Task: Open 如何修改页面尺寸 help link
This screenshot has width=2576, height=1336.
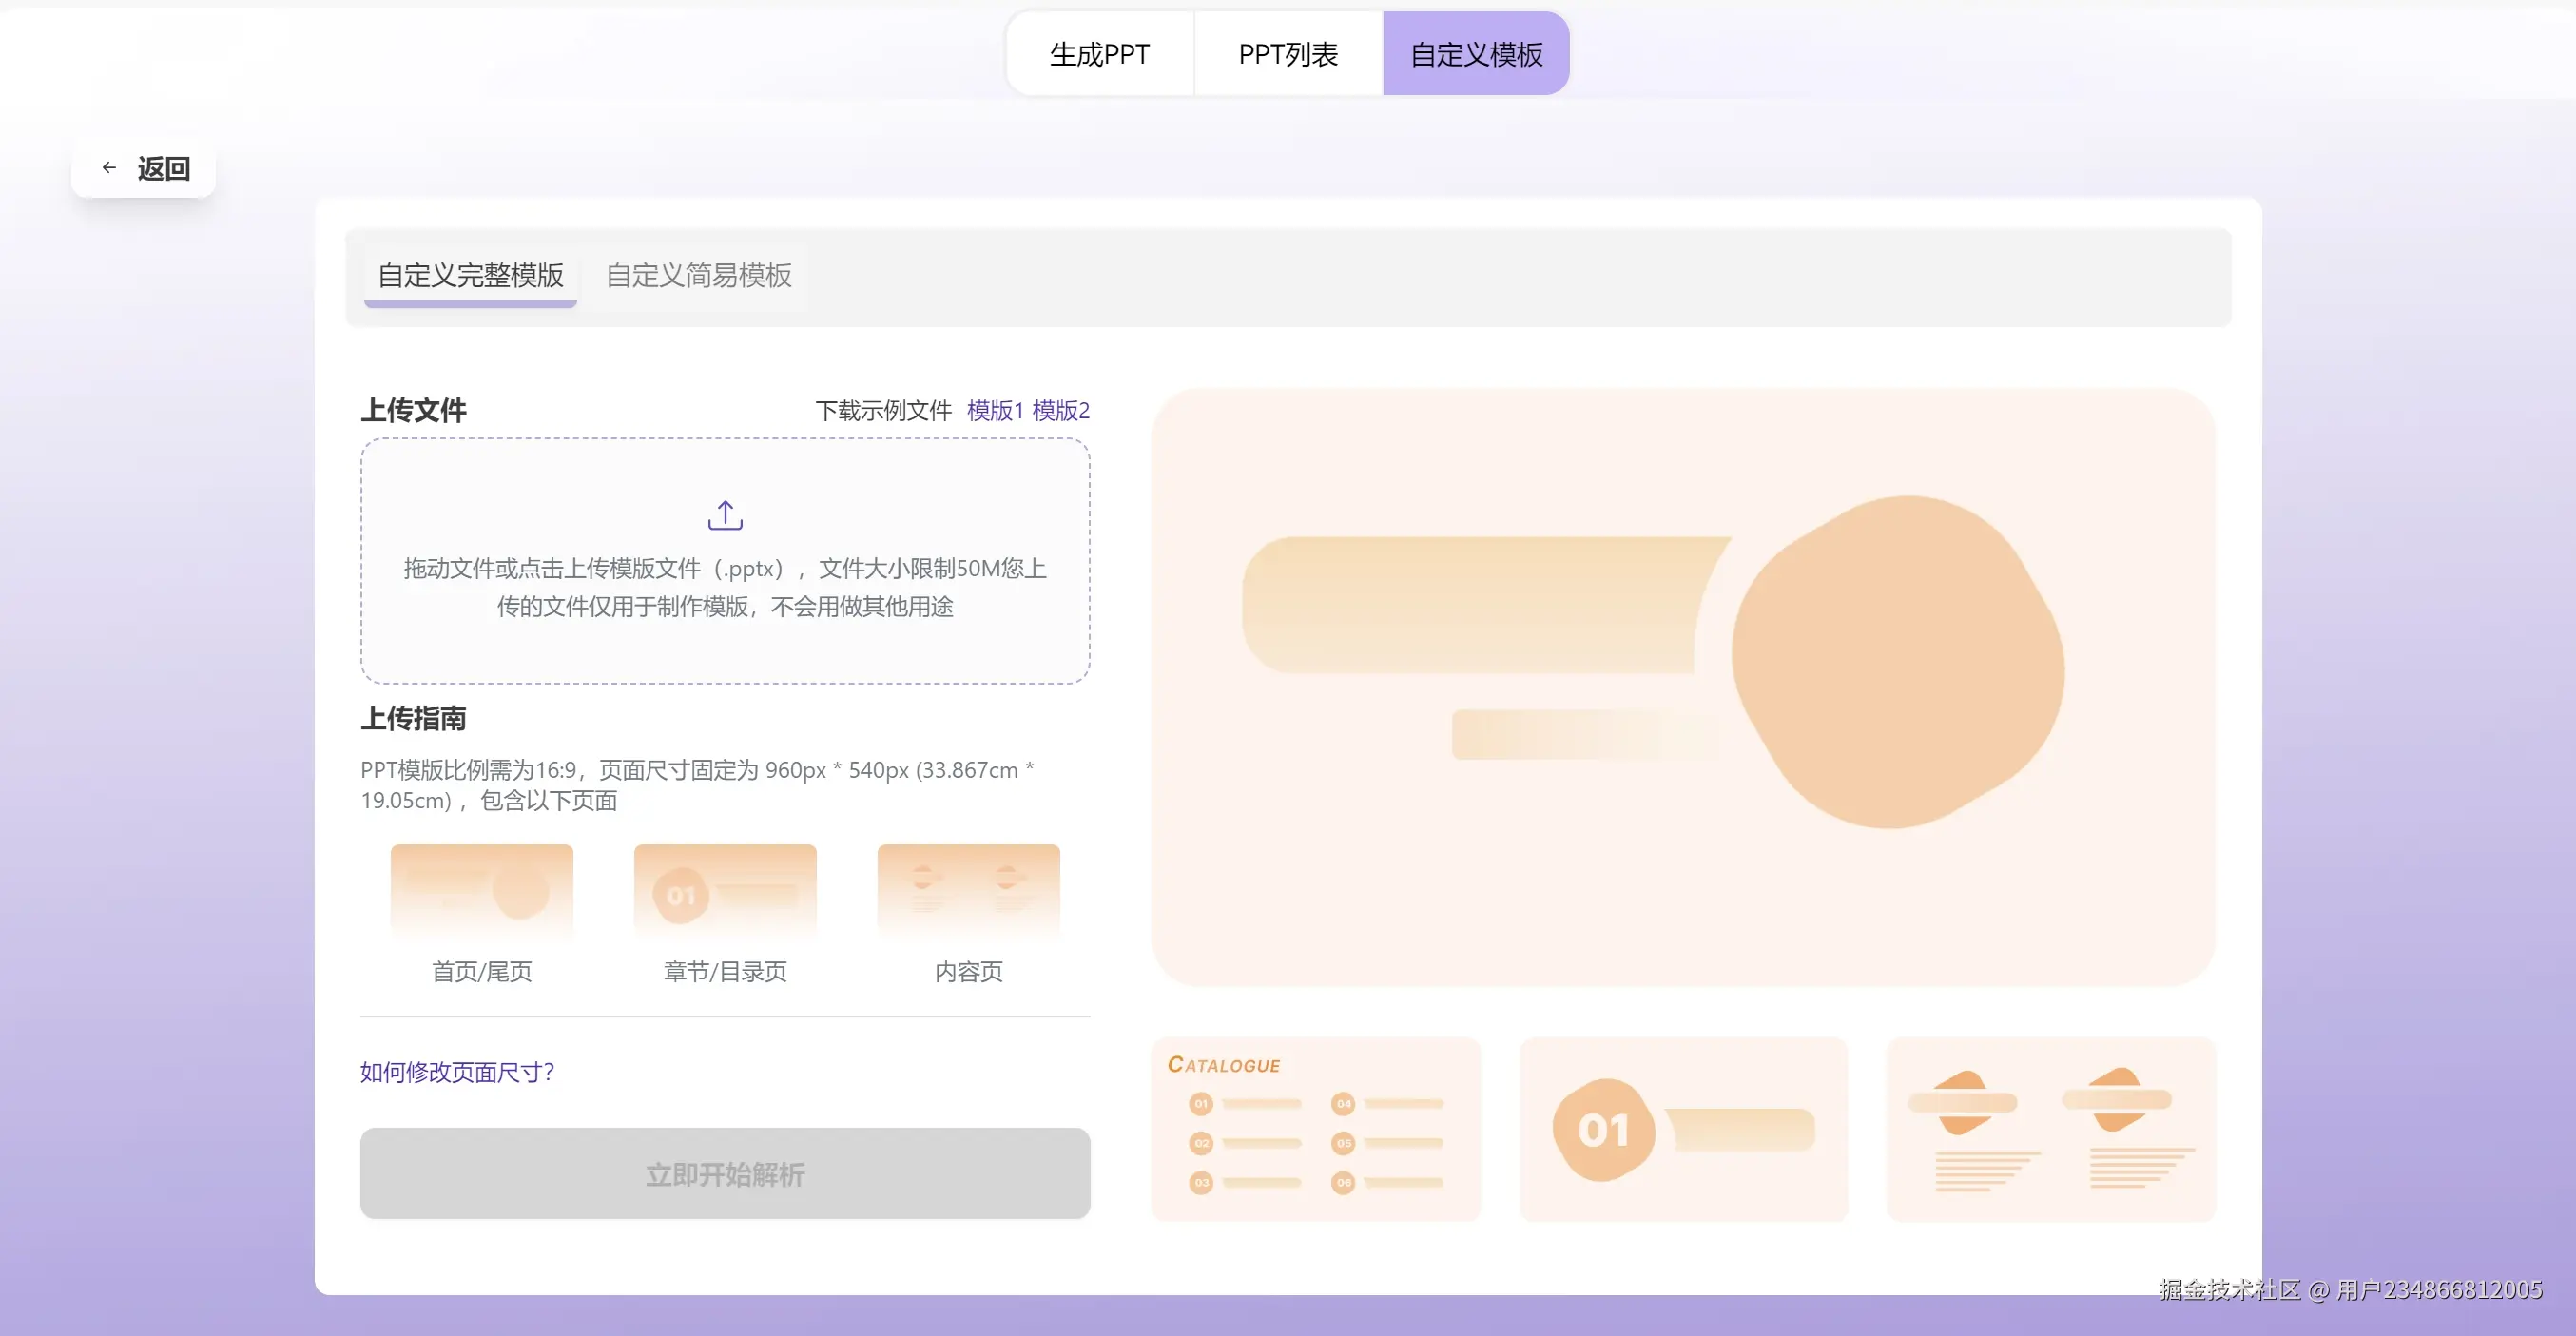Action: [457, 1072]
